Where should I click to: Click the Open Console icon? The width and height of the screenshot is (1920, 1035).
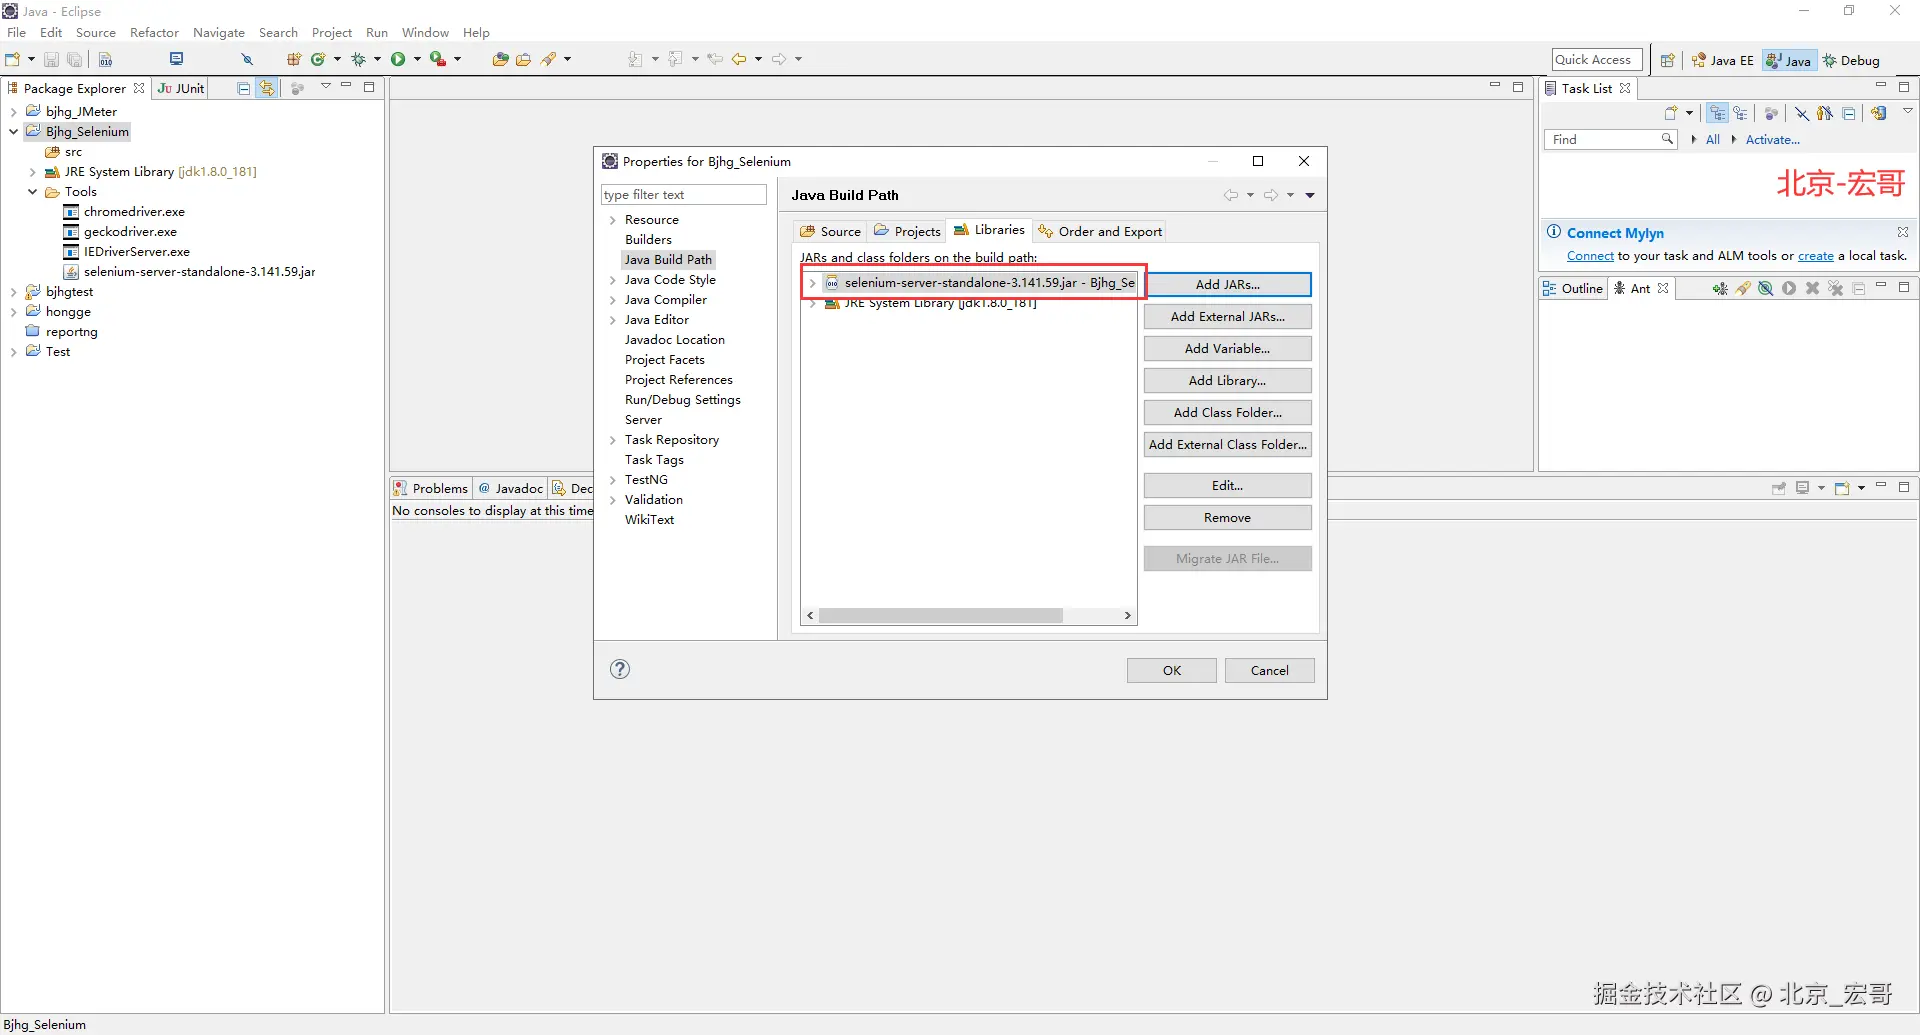tap(1842, 488)
